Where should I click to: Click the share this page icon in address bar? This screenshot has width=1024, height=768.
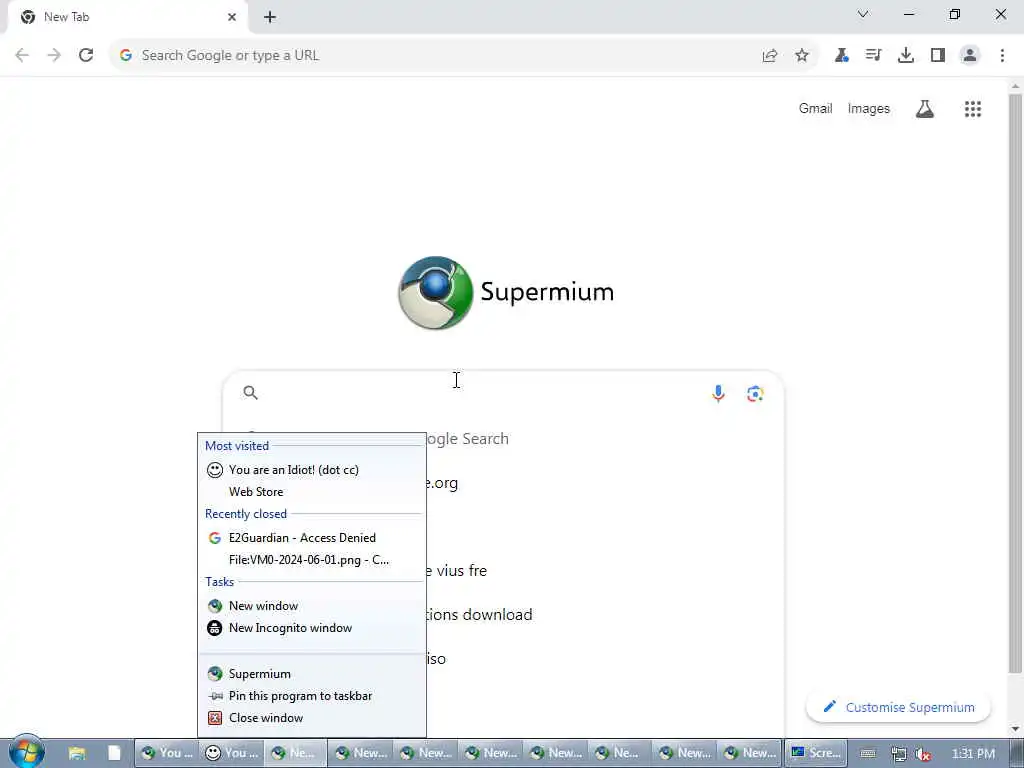click(x=770, y=56)
